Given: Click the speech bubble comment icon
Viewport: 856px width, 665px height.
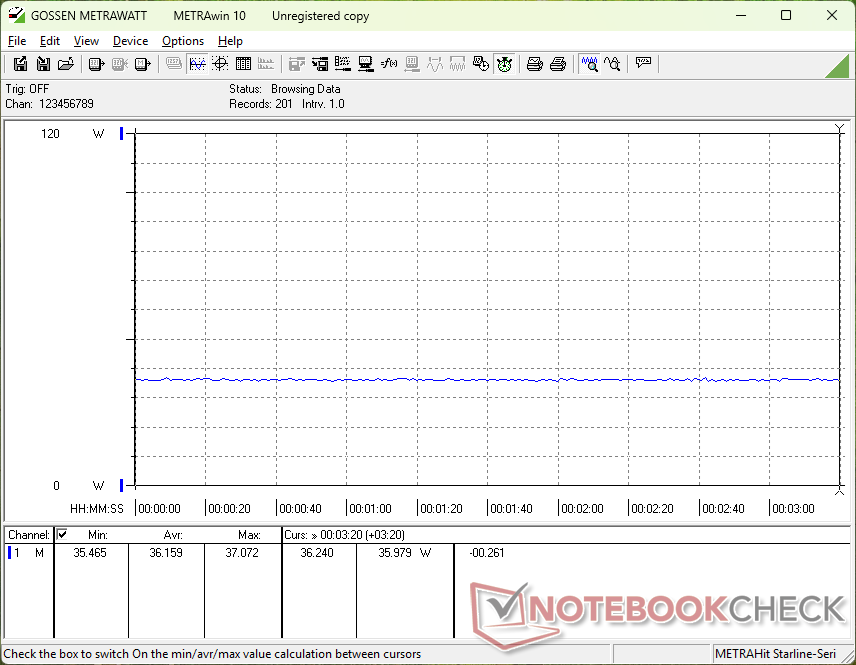Looking at the screenshot, I should pyautogui.click(x=644, y=63).
